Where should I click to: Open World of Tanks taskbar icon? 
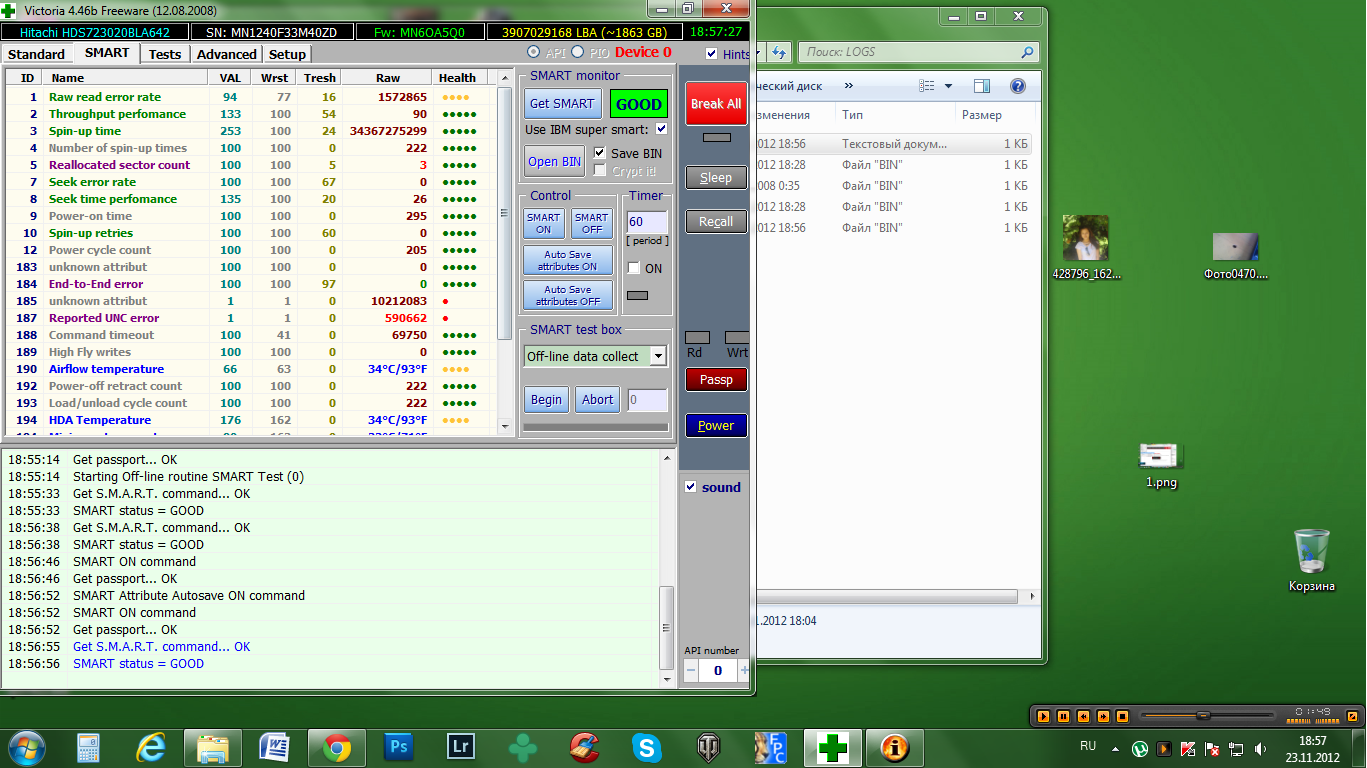coord(709,747)
